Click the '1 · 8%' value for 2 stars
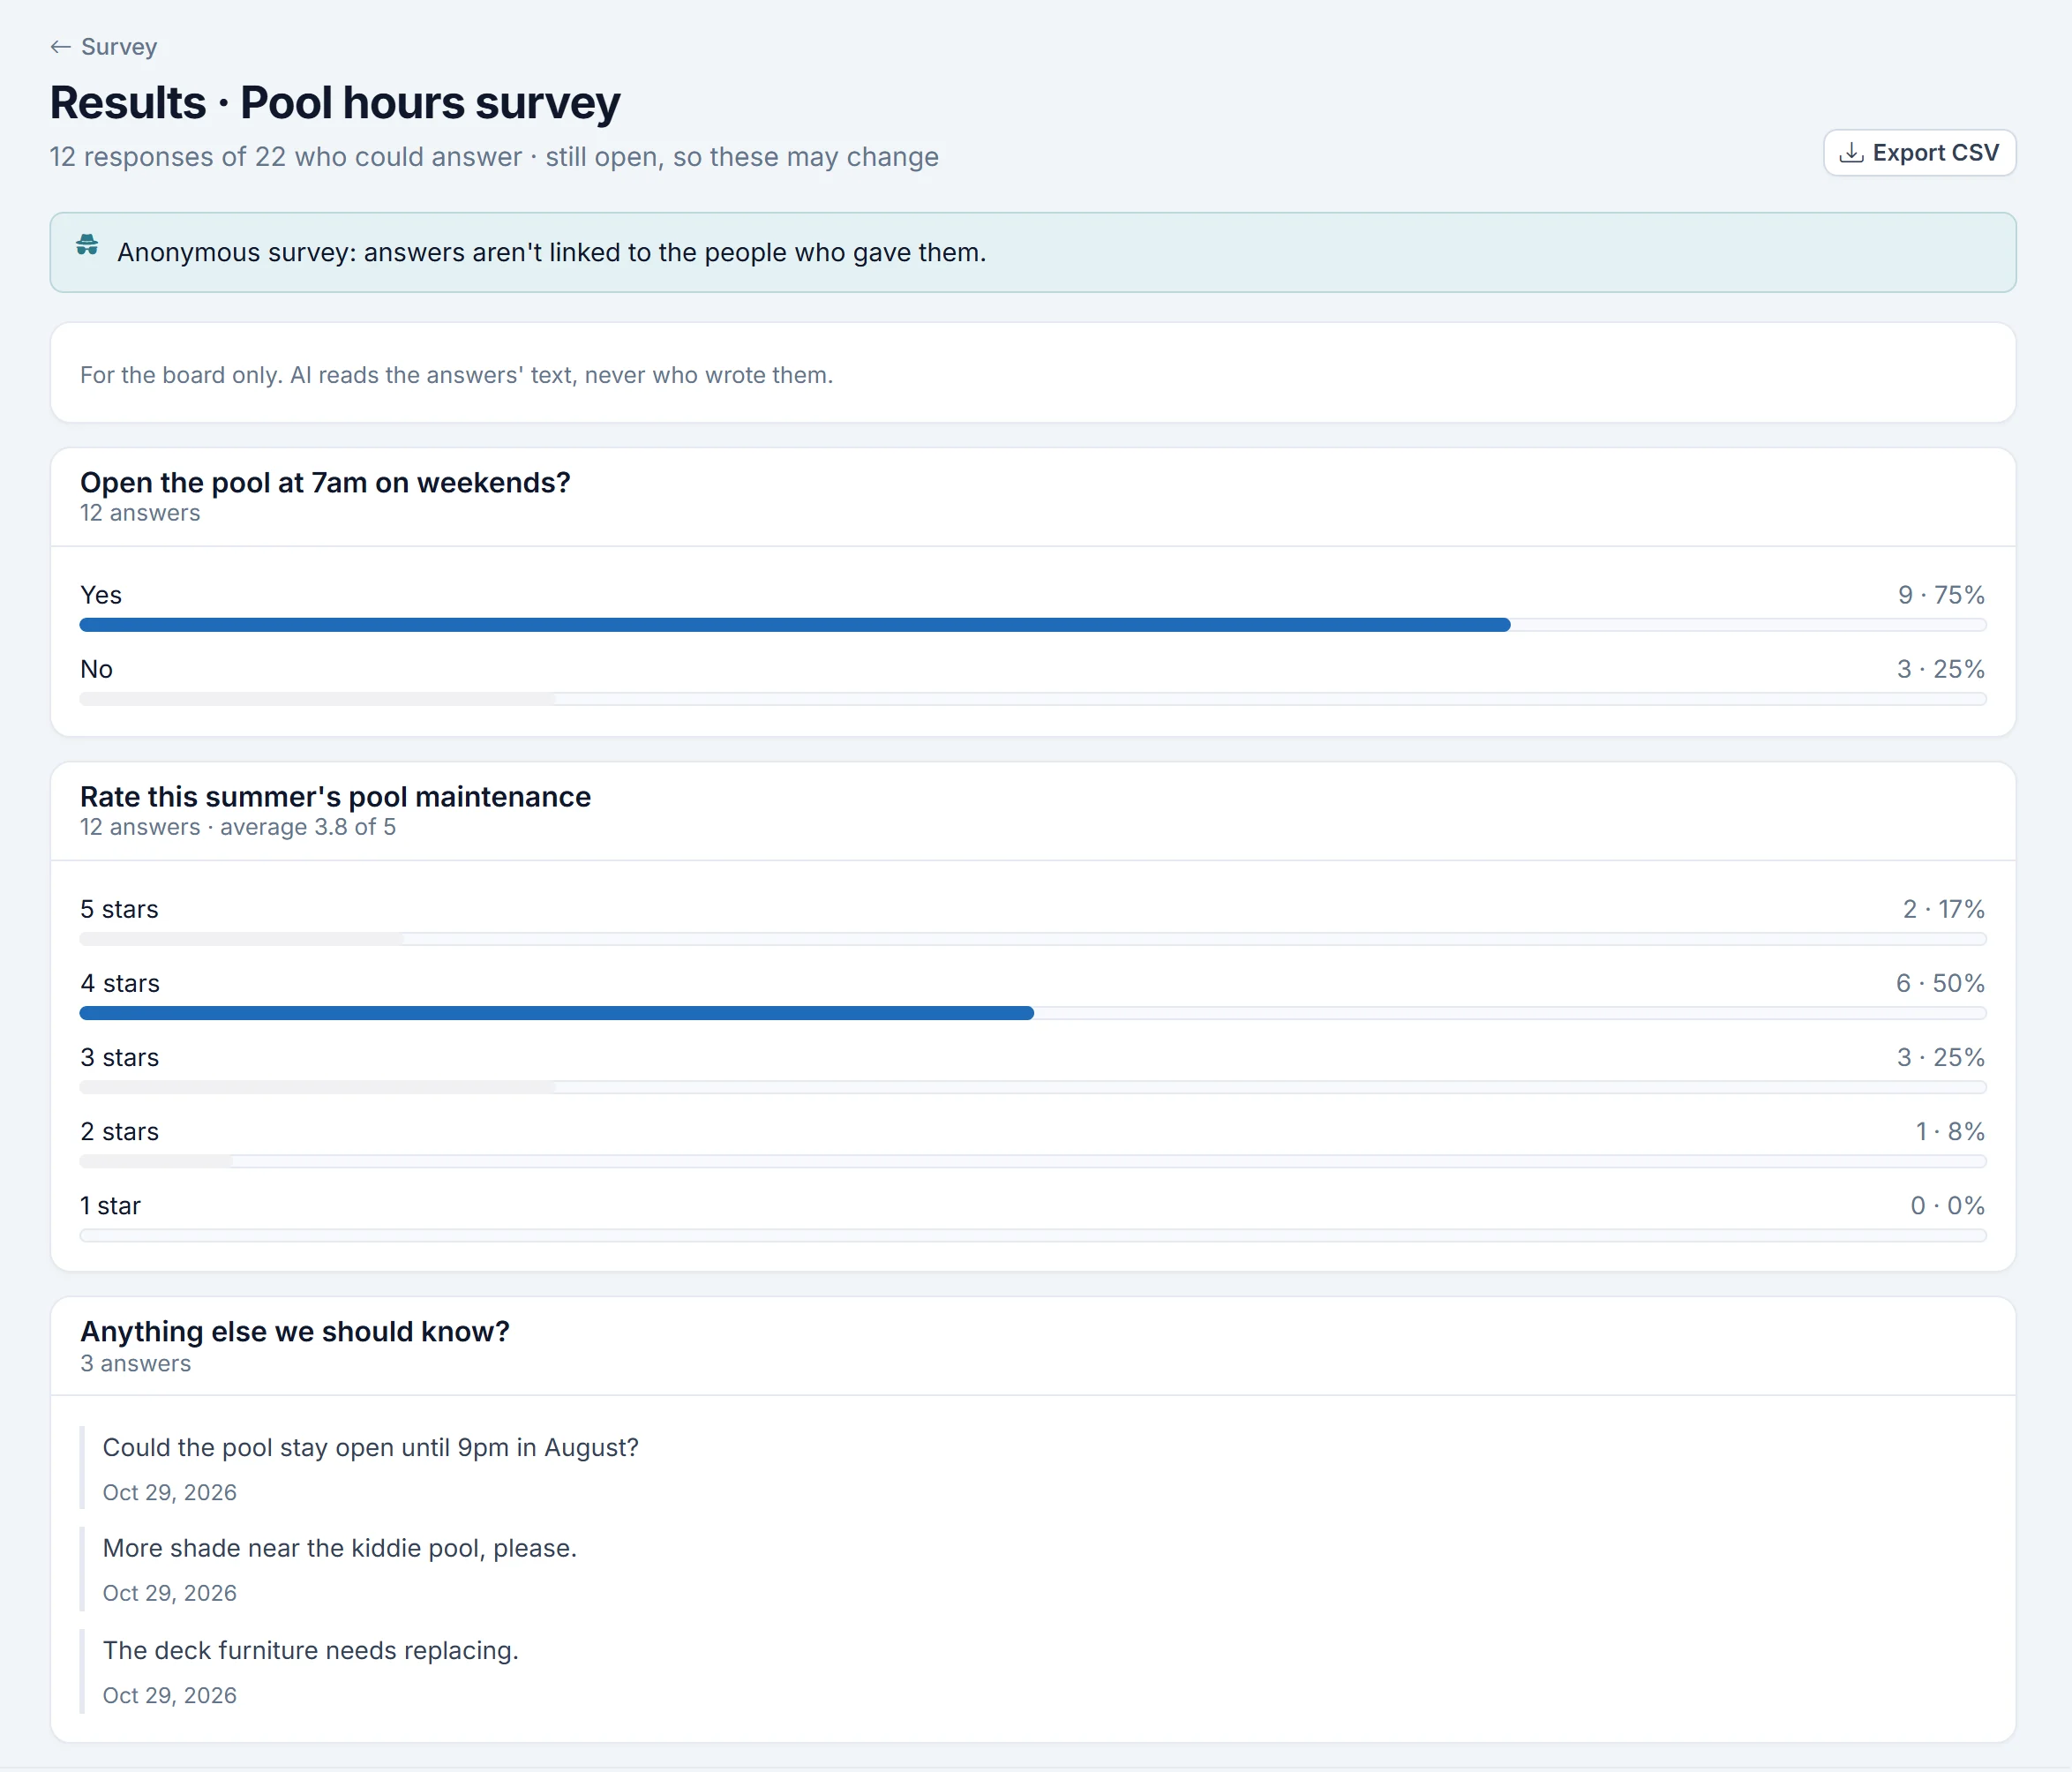The width and height of the screenshot is (2072, 1772). (1950, 1131)
